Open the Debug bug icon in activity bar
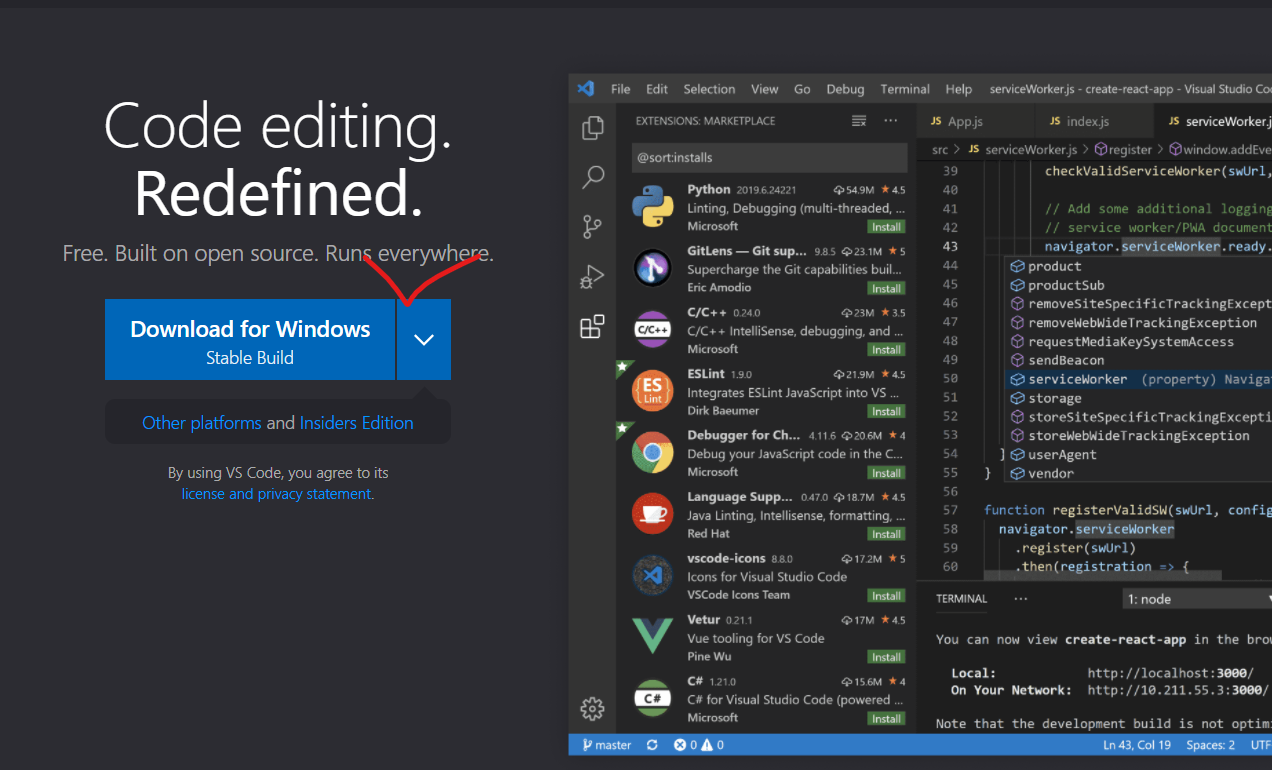 click(x=593, y=277)
